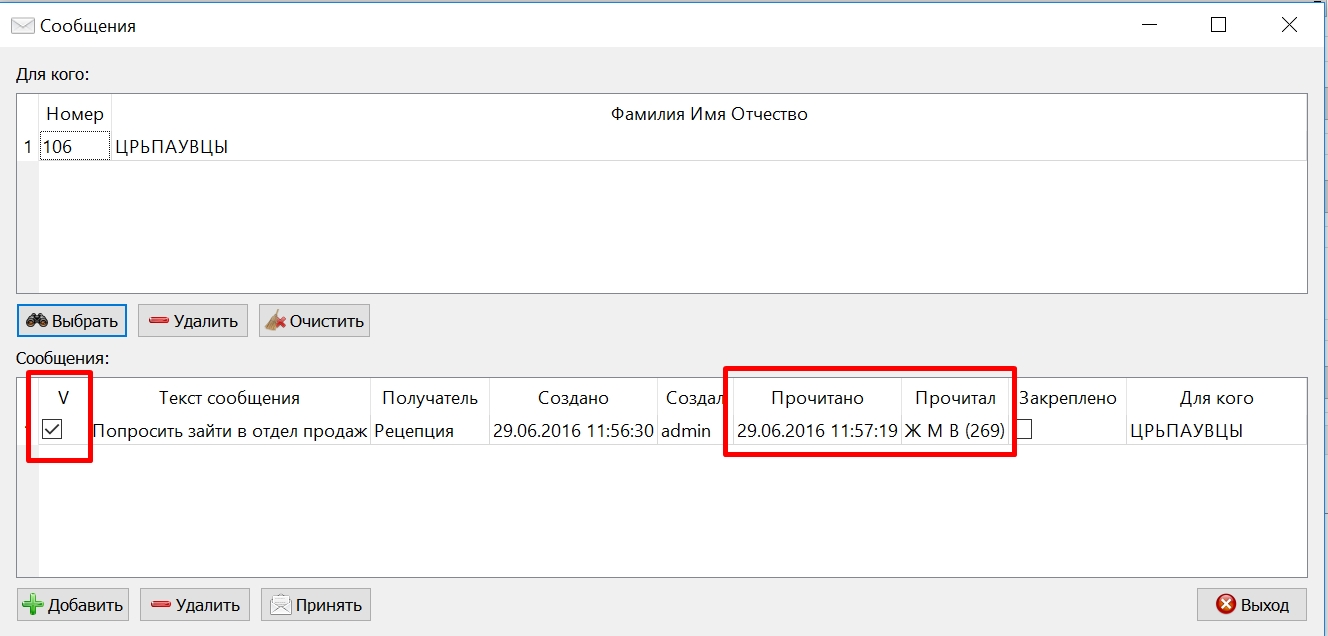Select the number cell 106
Image resolution: width=1328 pixels, height=636 pixels.
click(75, 147)
